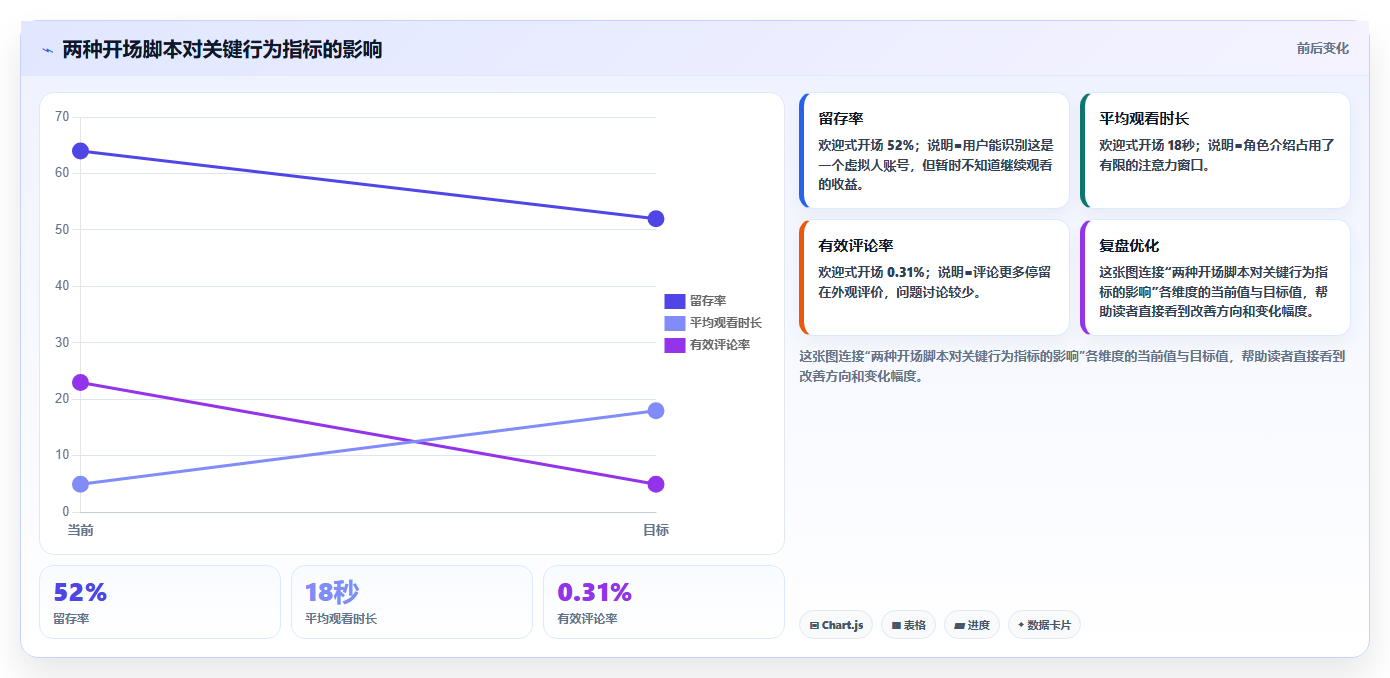Click the 平均观看时长 data point at 当前

(x=81, y=484)
